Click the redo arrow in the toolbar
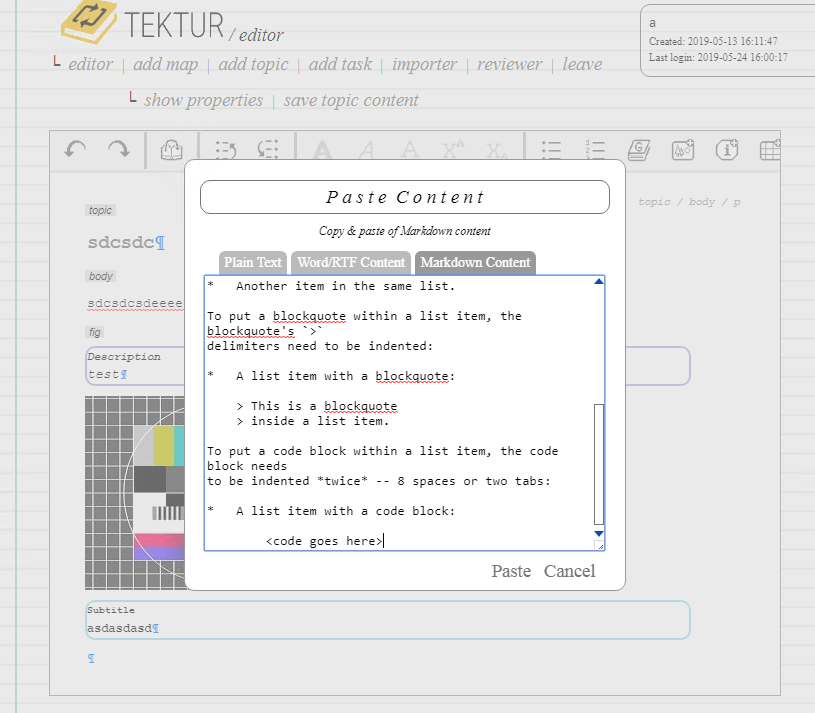This screenshot has height=713, width=815. (119, 150)
